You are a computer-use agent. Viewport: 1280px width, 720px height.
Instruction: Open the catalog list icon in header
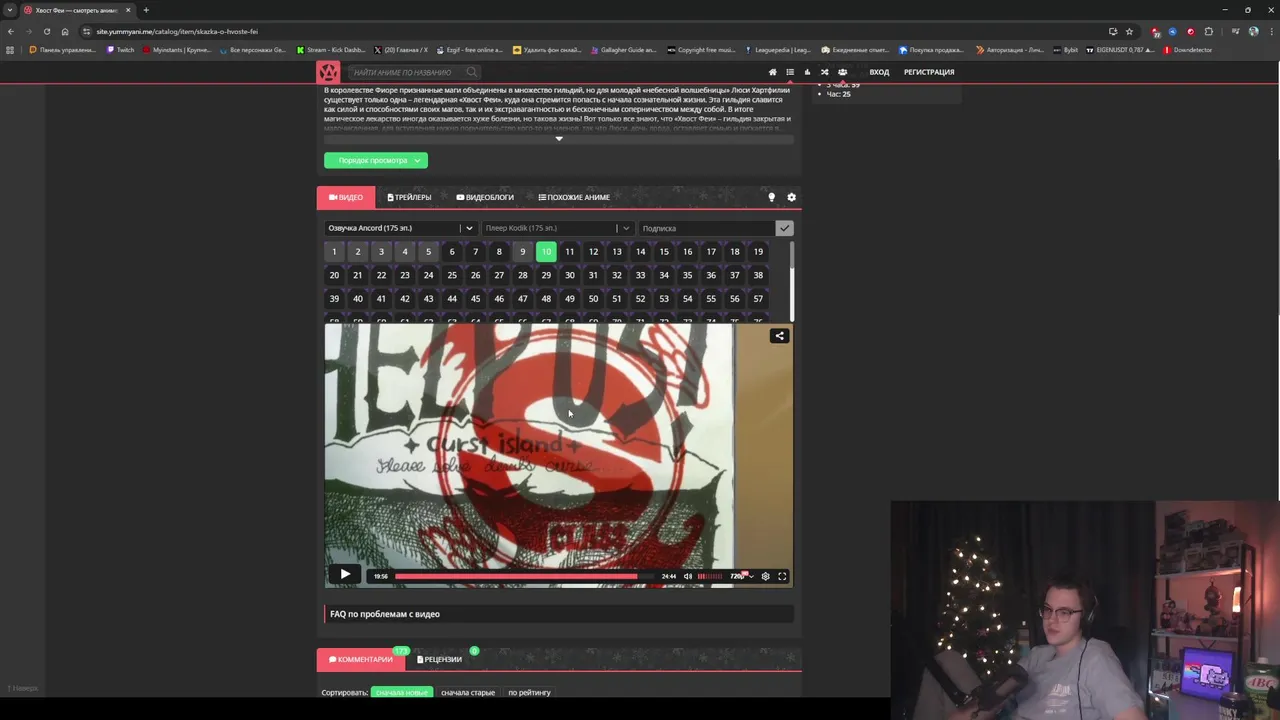790,72
